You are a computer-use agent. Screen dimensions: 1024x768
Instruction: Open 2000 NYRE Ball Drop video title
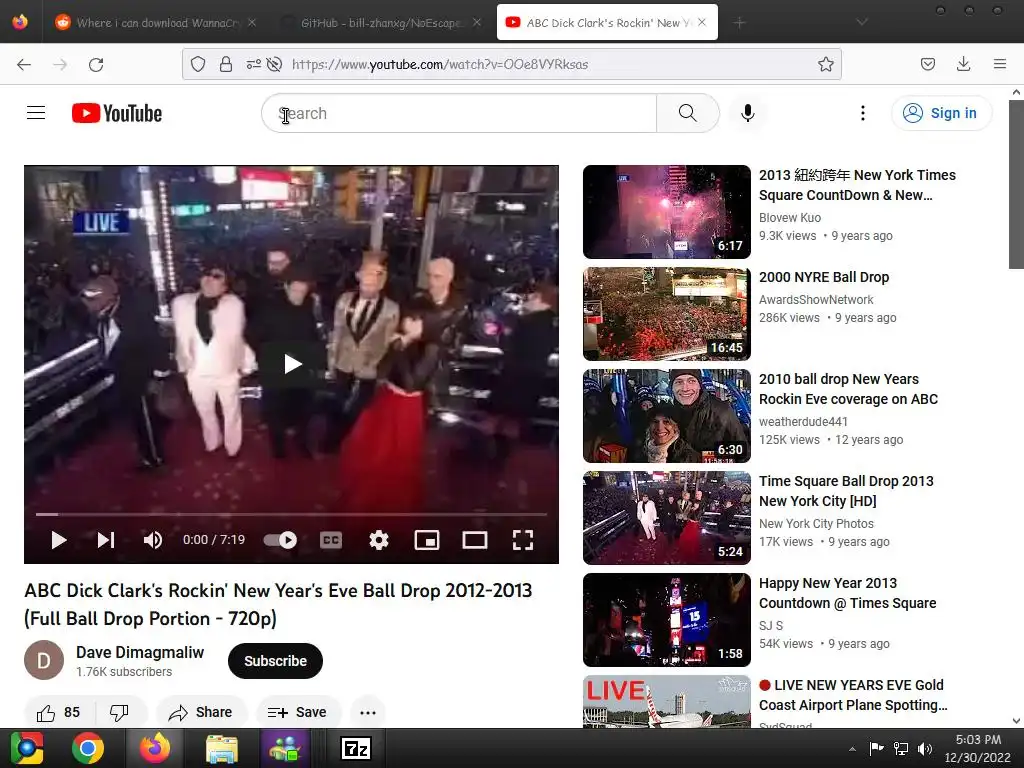[824, 277]
